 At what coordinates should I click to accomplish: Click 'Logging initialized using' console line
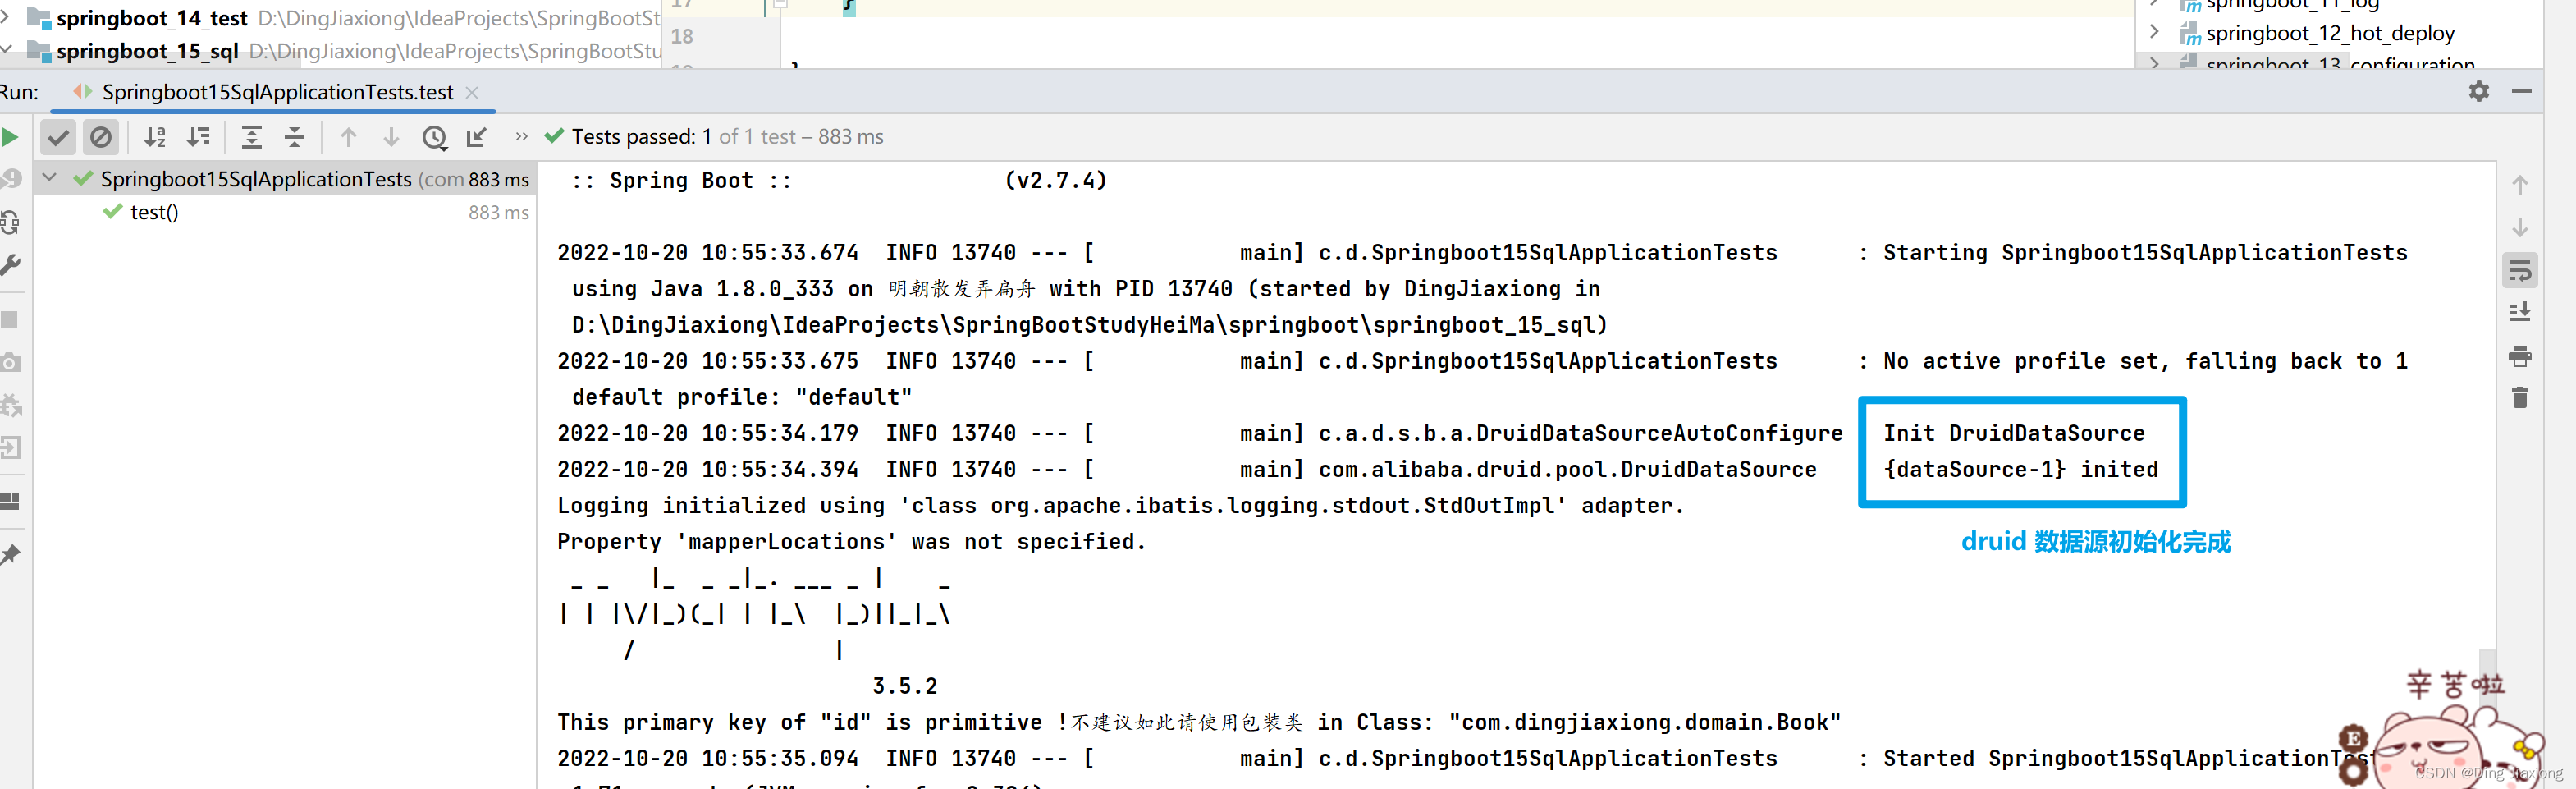pos(1121,506)
